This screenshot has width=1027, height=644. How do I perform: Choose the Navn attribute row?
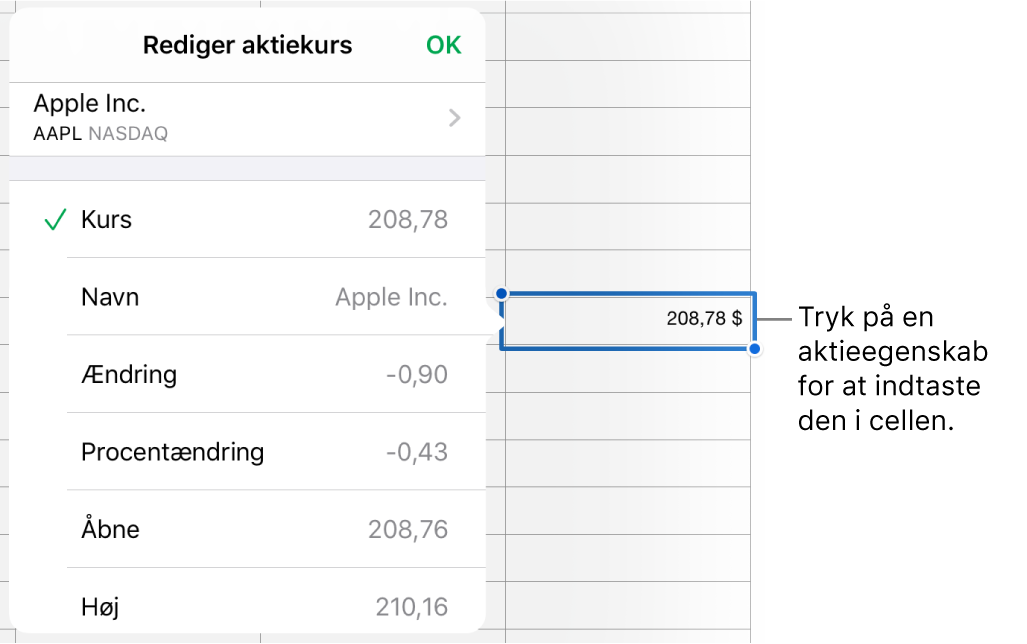click(x=110, y=297)
